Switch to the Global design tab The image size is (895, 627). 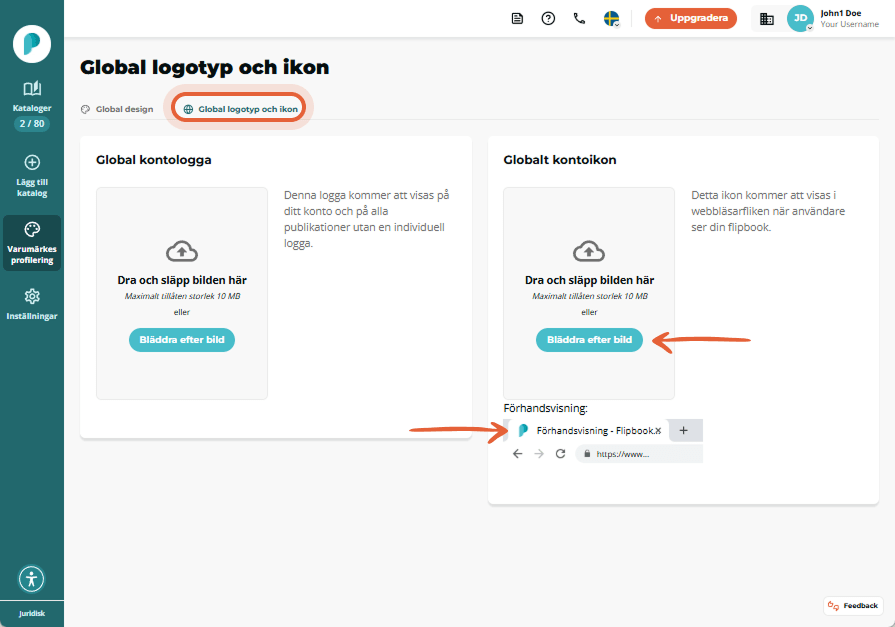[x=118, y=109]
